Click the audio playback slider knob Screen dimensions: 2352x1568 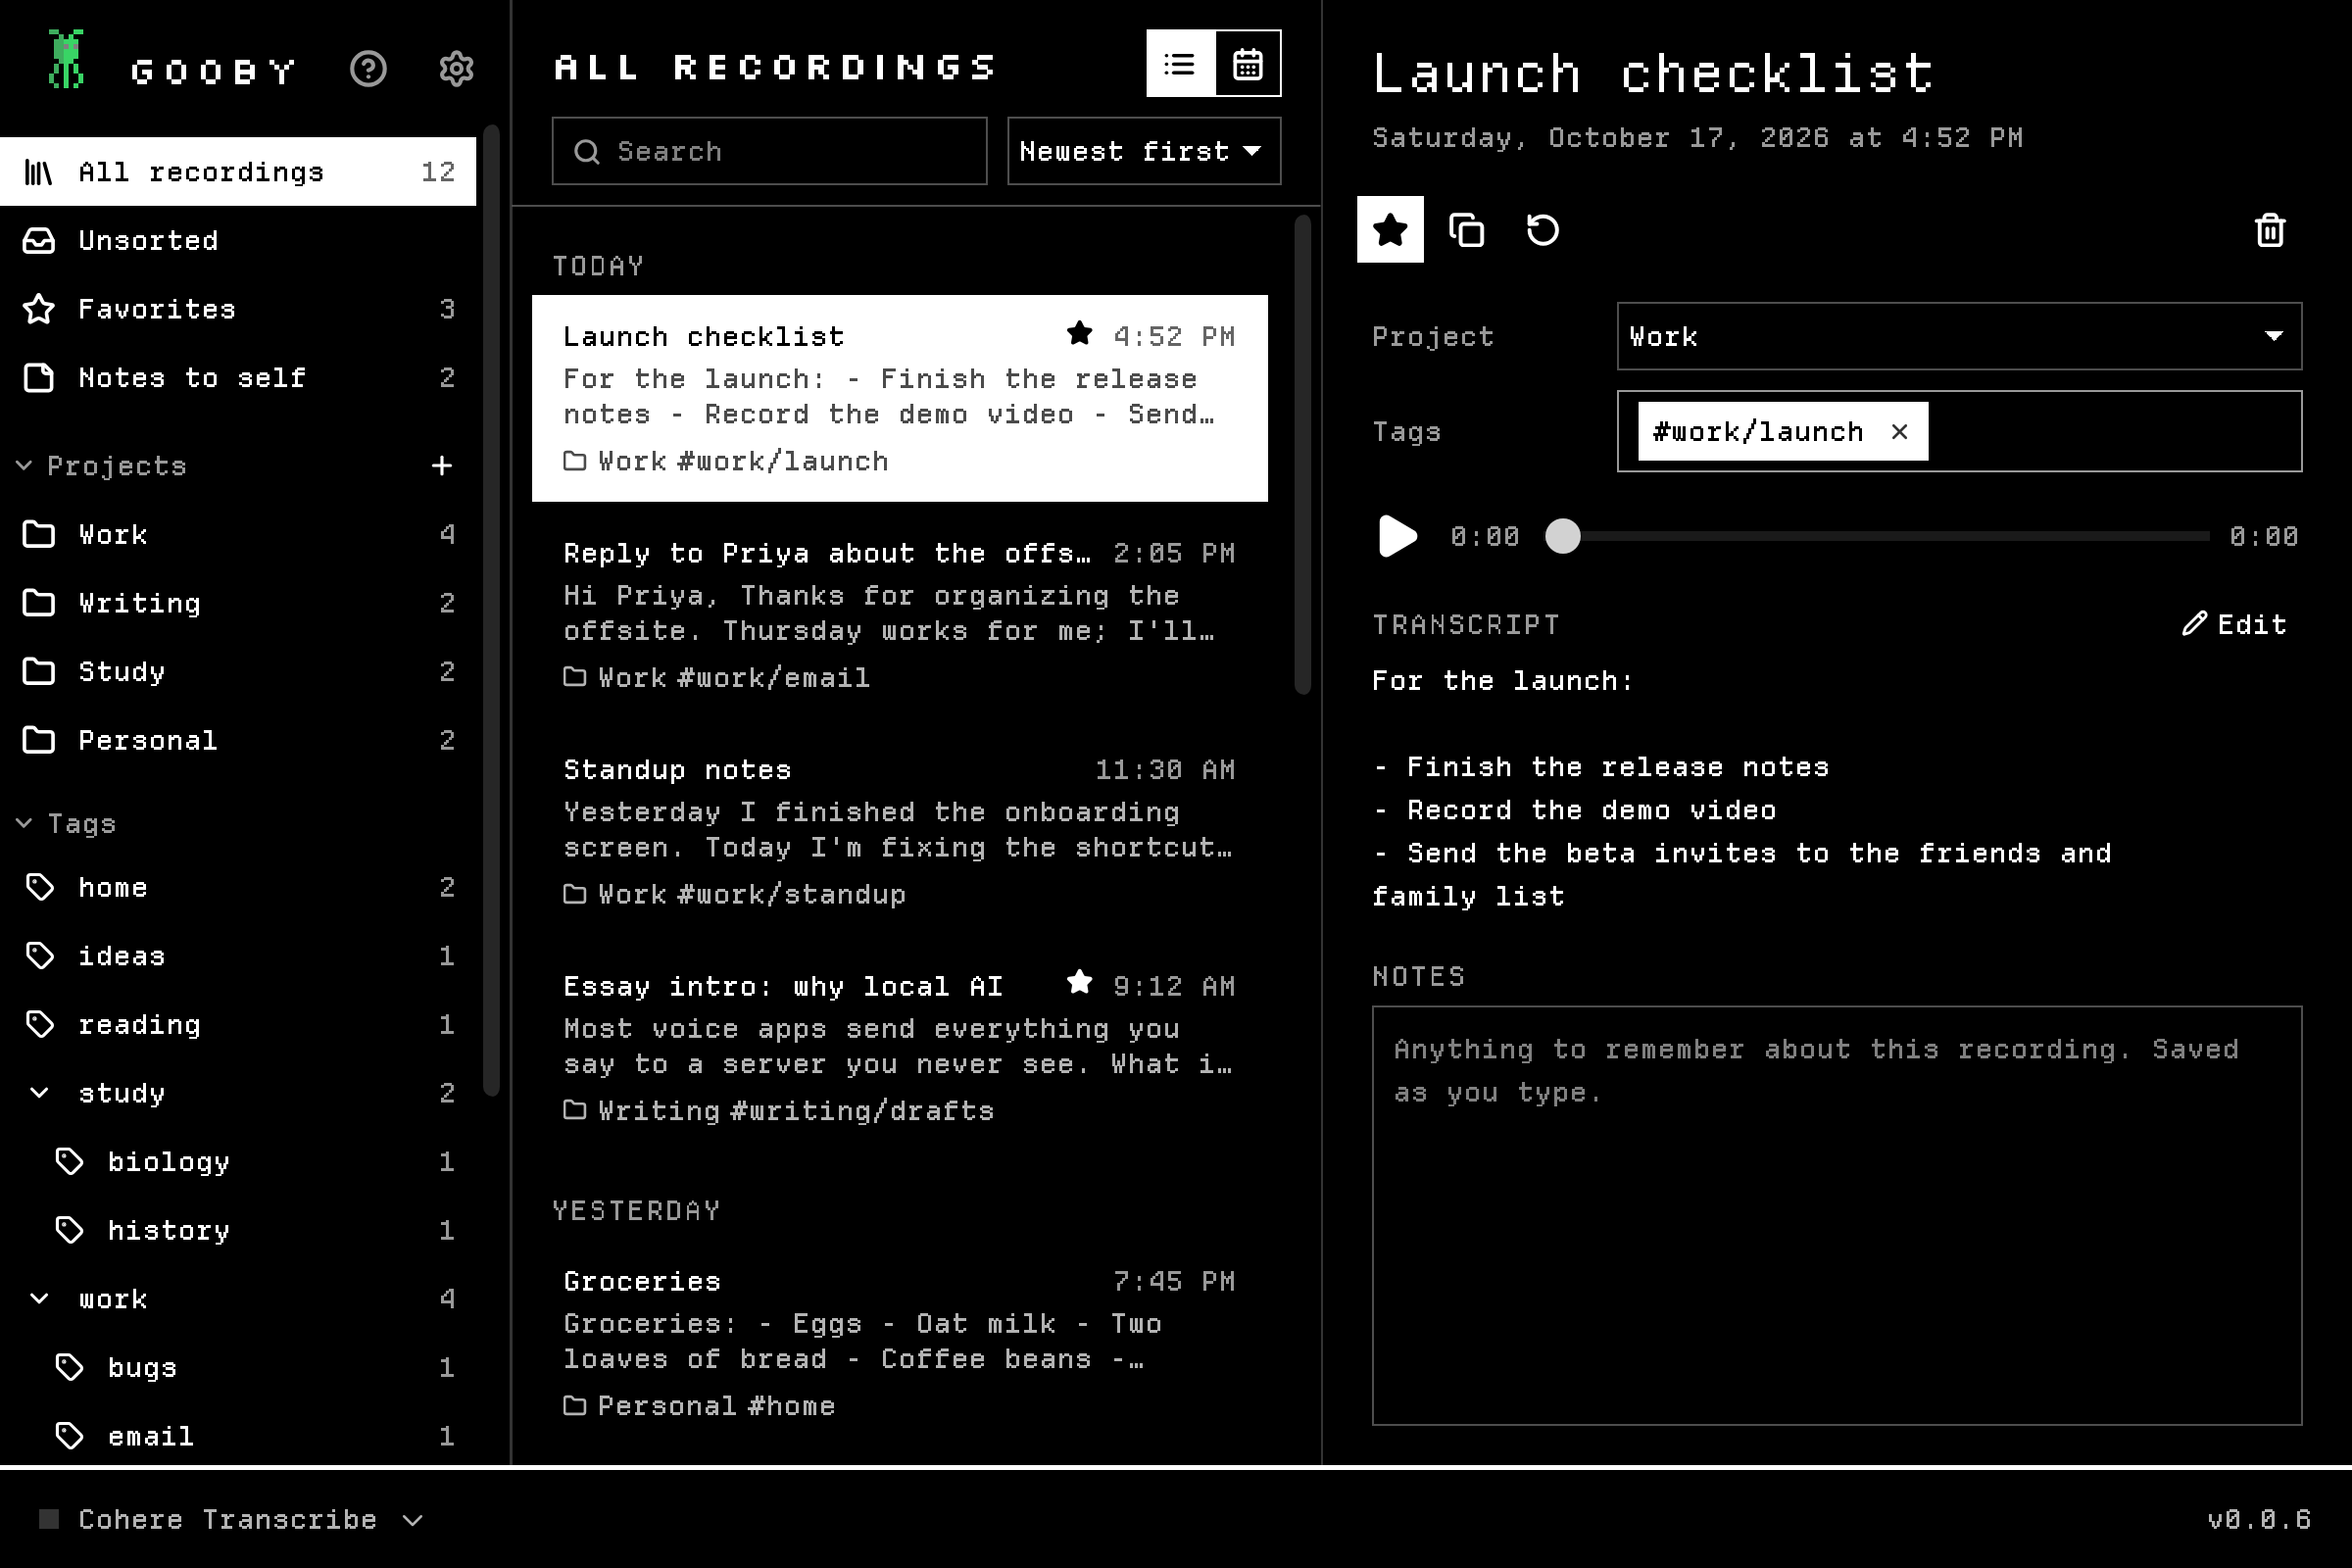[1563, 536]
